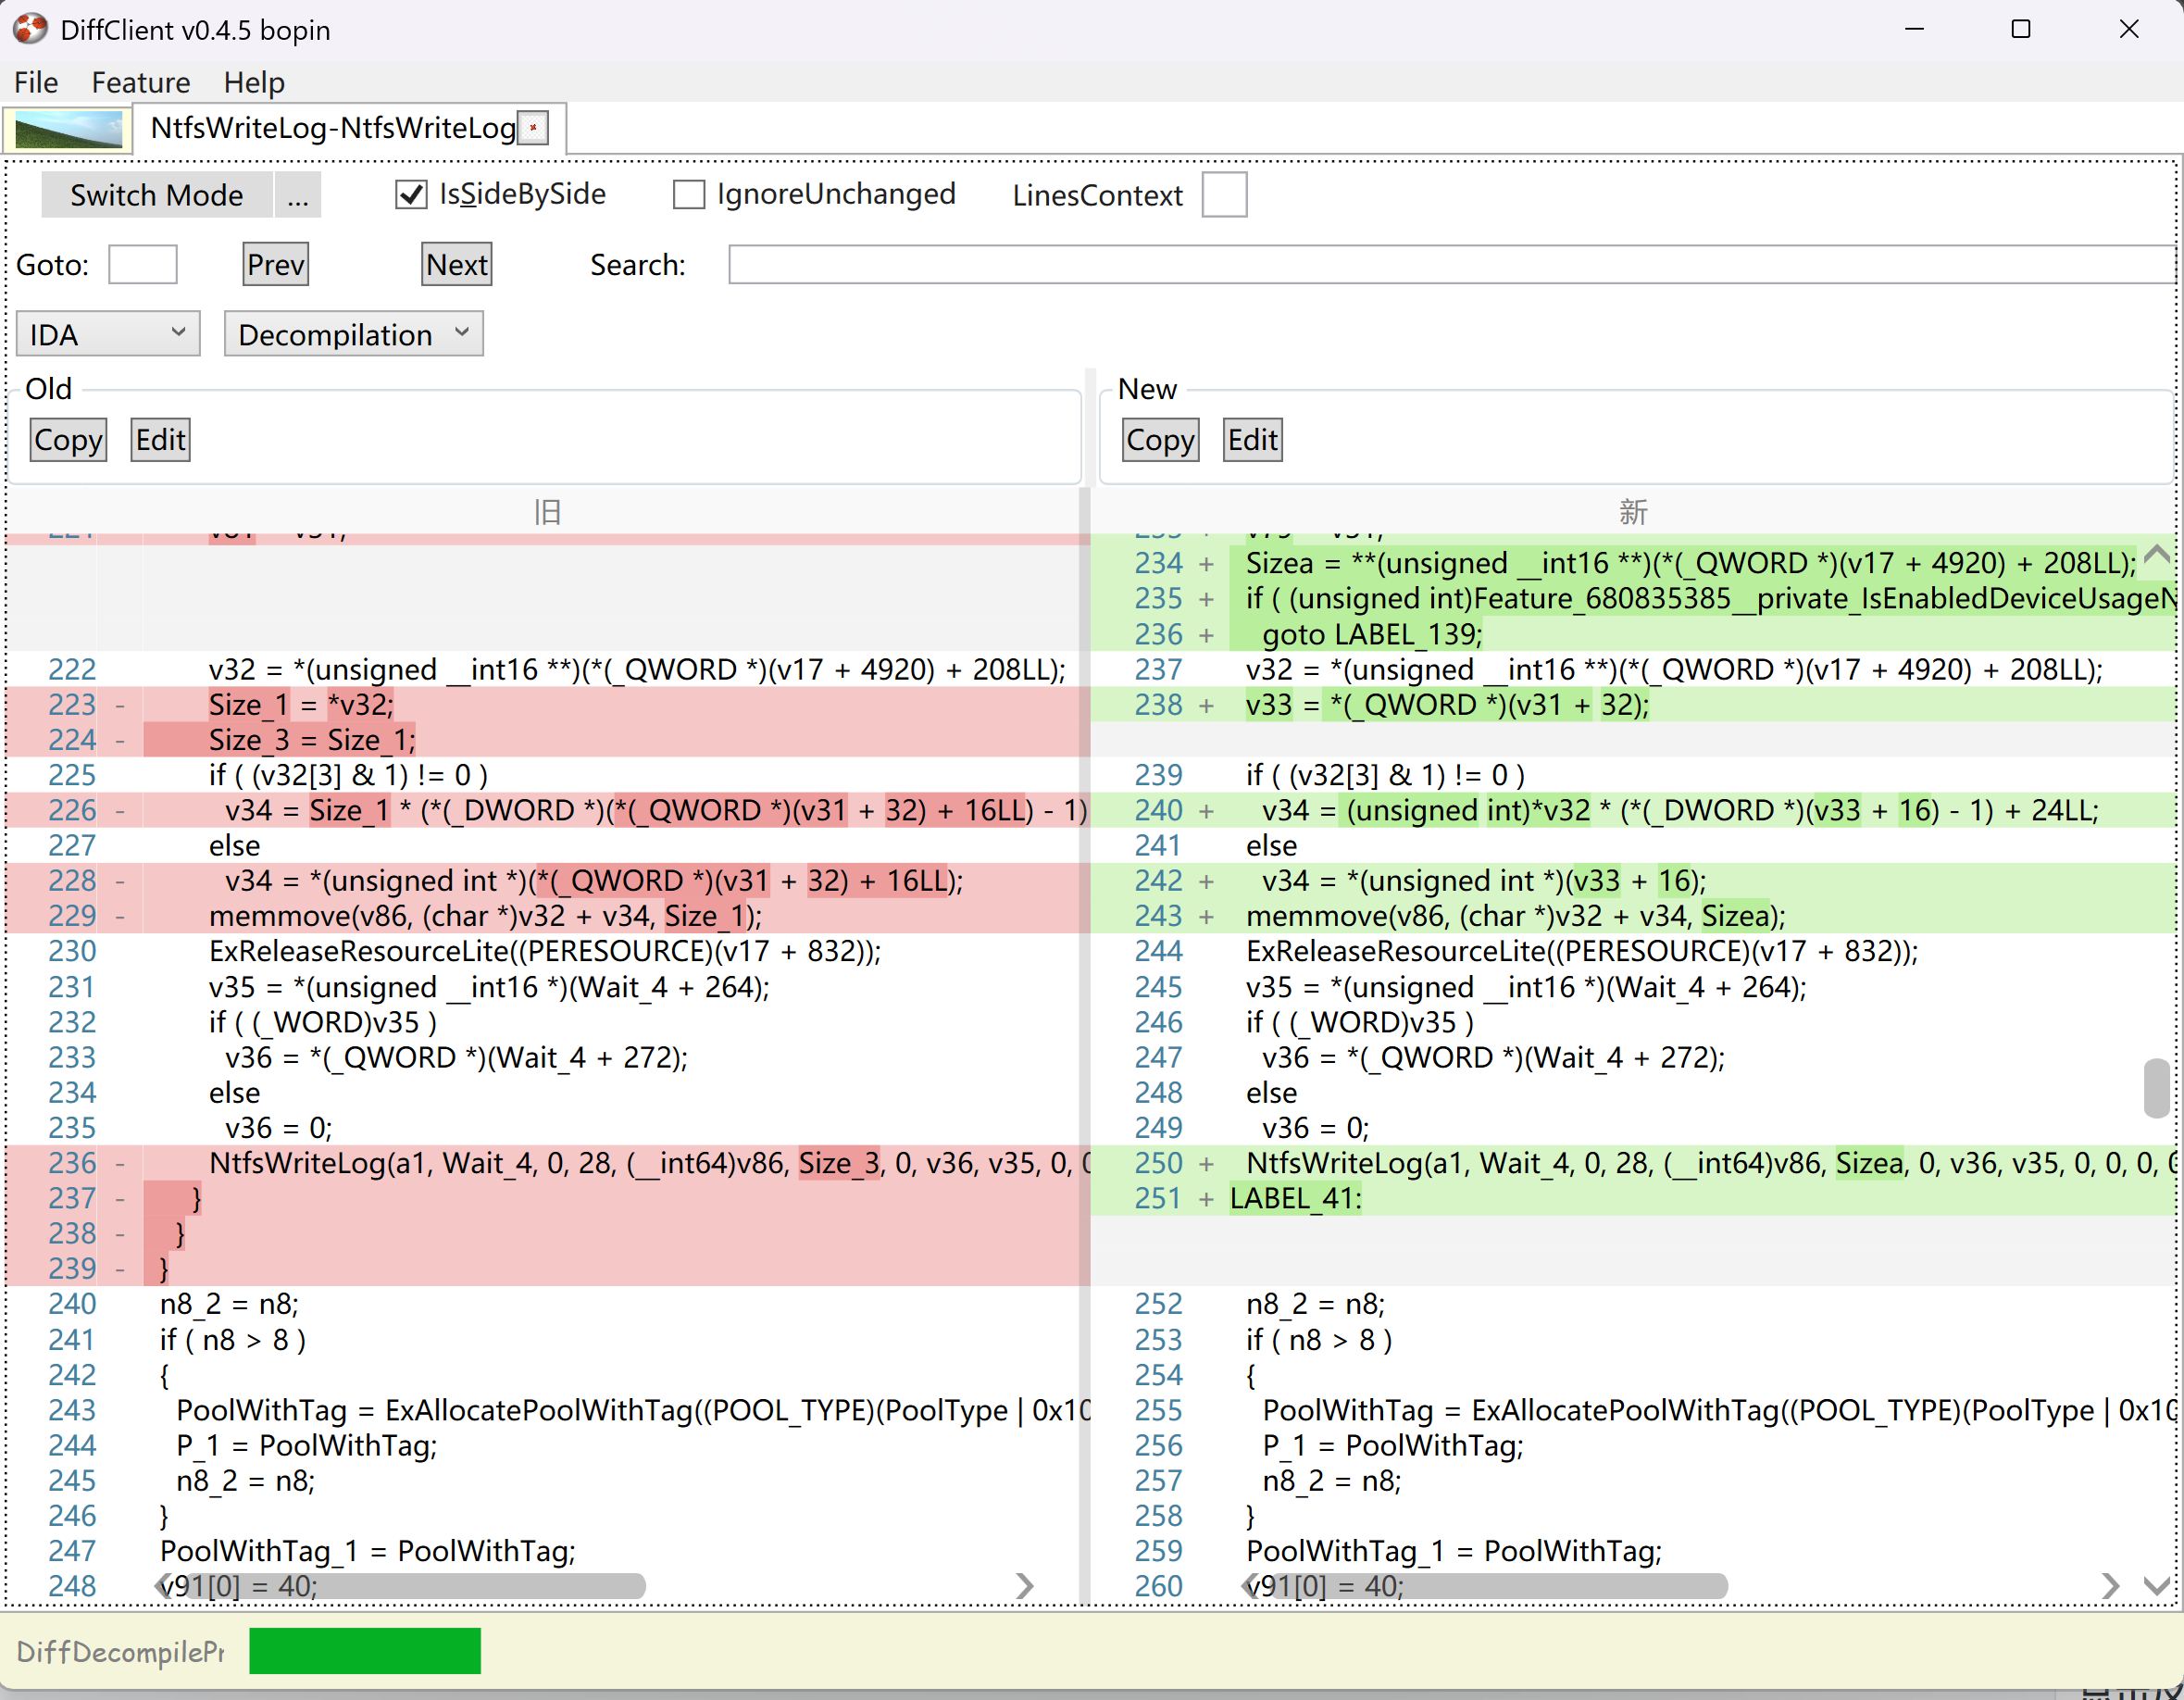This screenshot has width=2184, height=1700.
Task: Click the ellipsis button beside Switch Mode
Action: click(x=297, y=195)
